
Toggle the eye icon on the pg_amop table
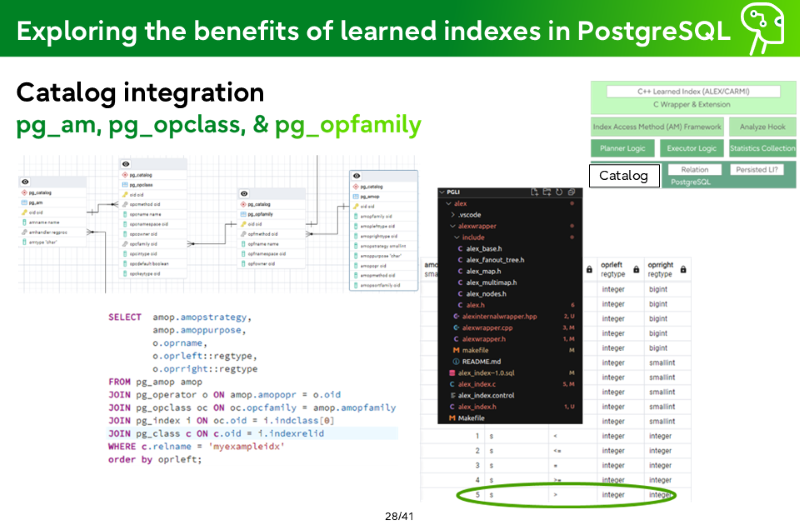click(x=357, y=176)
